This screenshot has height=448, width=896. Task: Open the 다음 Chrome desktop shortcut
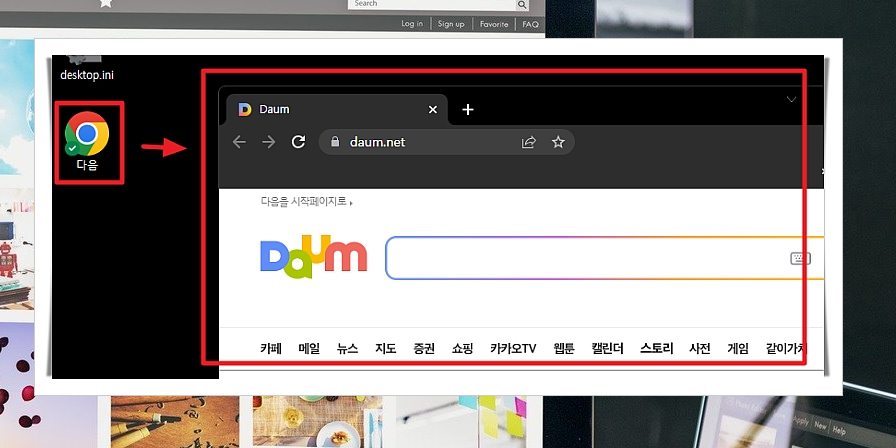pyautogui.click(x=87, y=141)
